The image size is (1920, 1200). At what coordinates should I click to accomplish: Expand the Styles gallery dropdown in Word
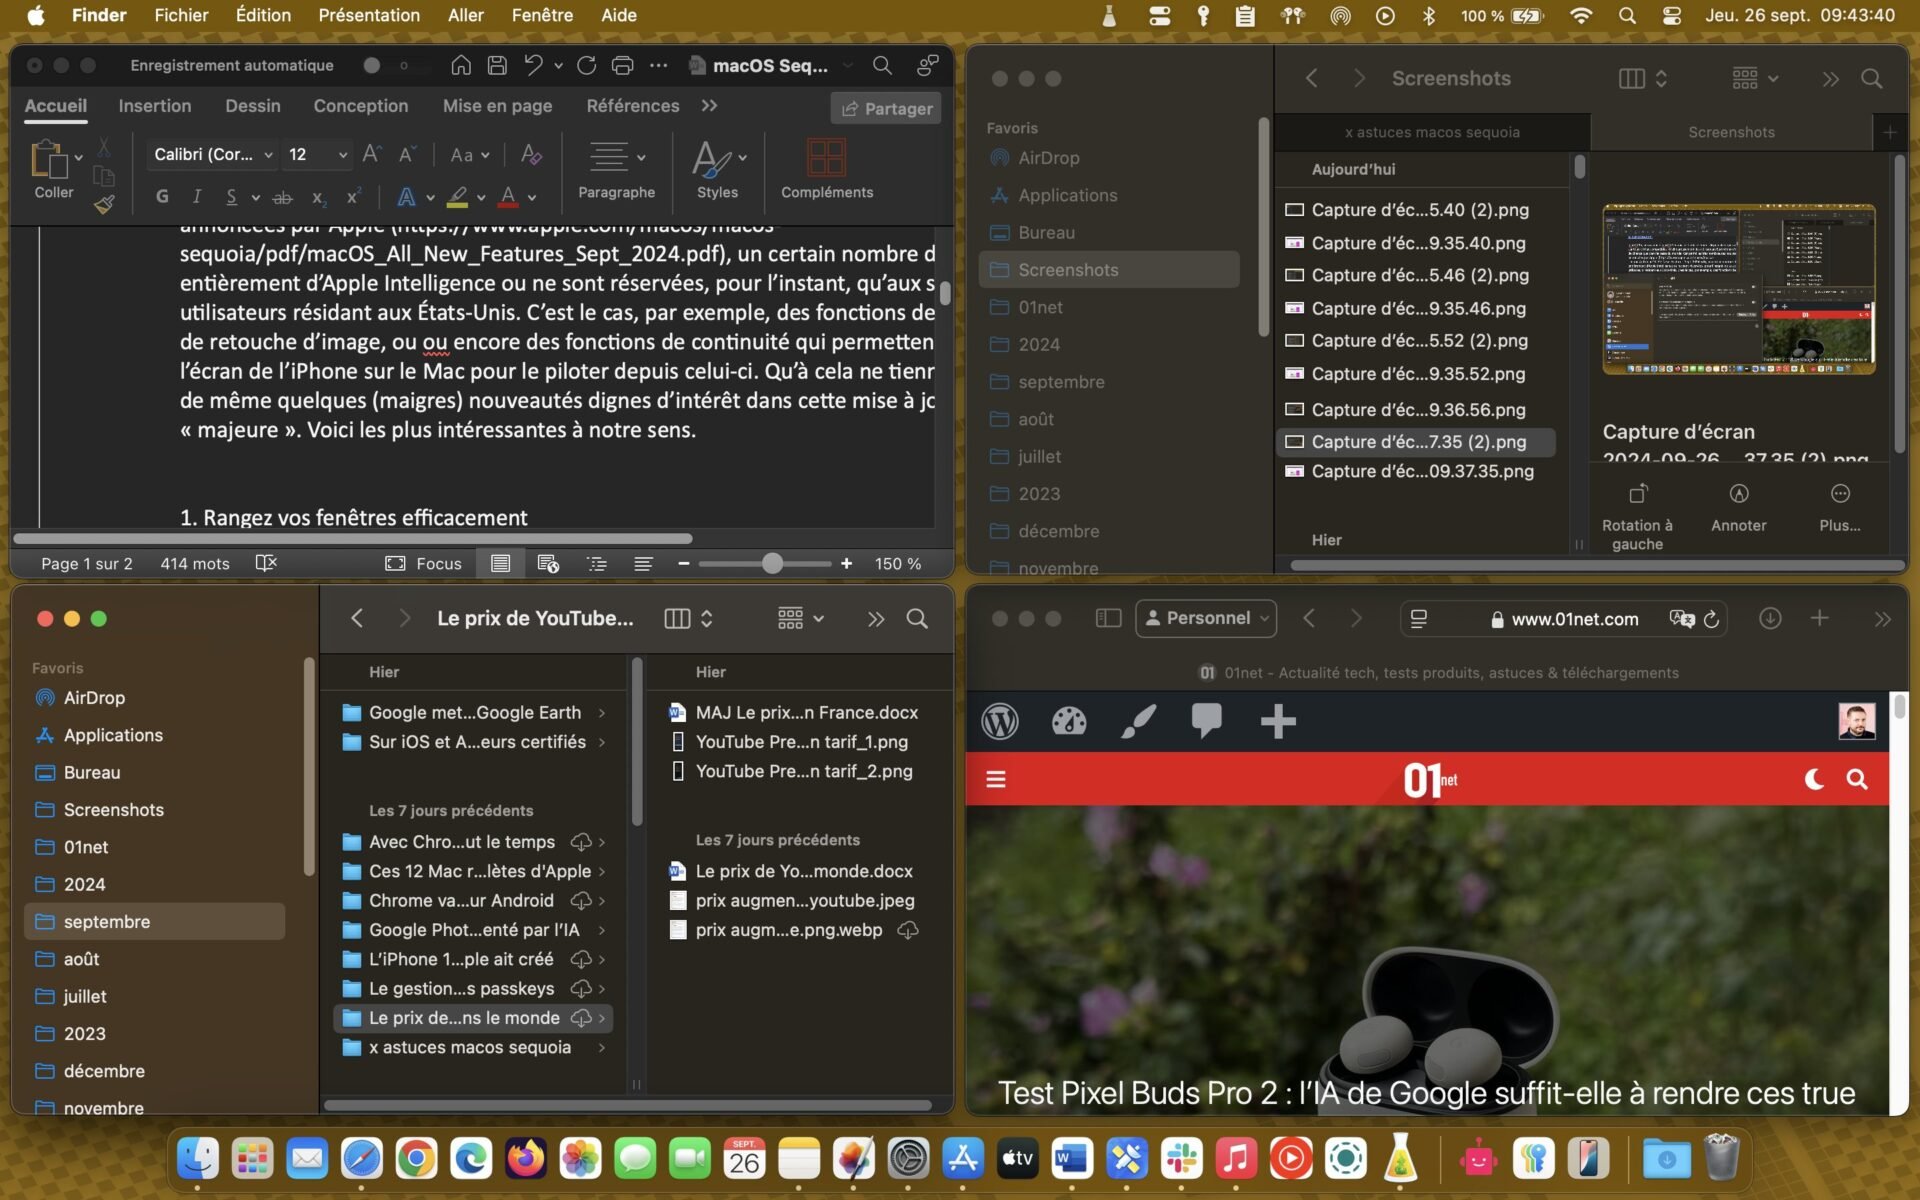click(x=742, y=157)
